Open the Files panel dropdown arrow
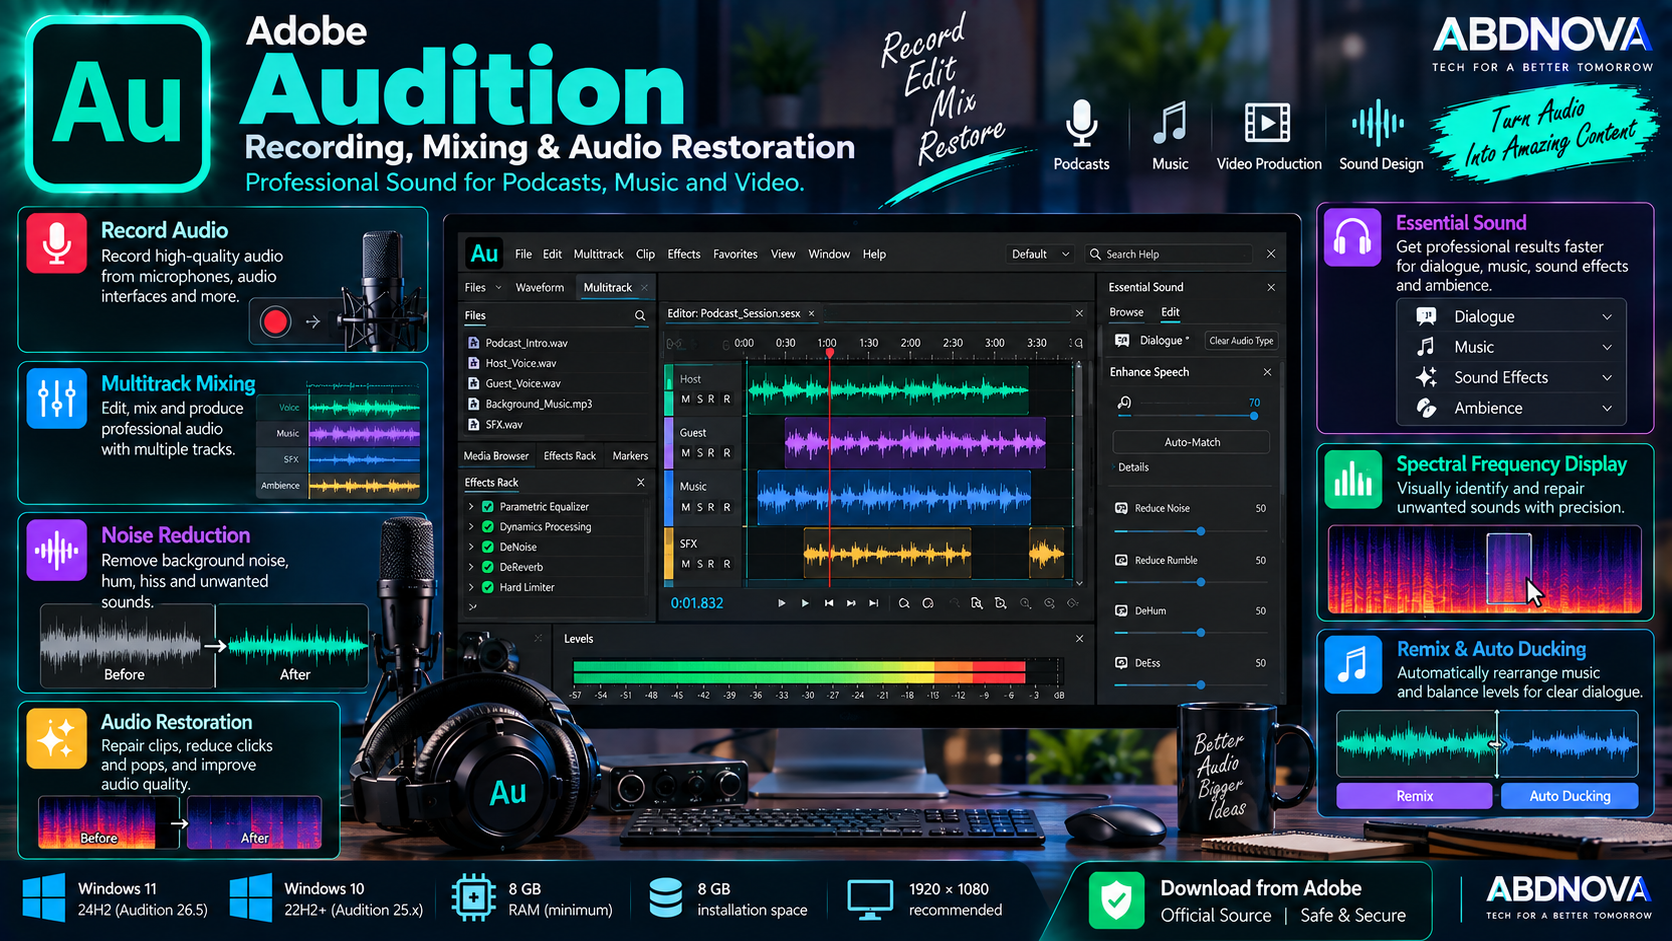1672x941 pixels. tap(498, 288)
